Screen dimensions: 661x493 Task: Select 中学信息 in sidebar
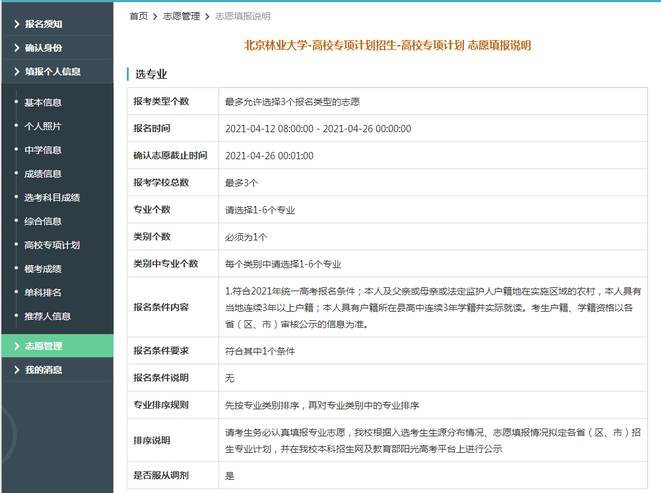[x=43, y=149]
